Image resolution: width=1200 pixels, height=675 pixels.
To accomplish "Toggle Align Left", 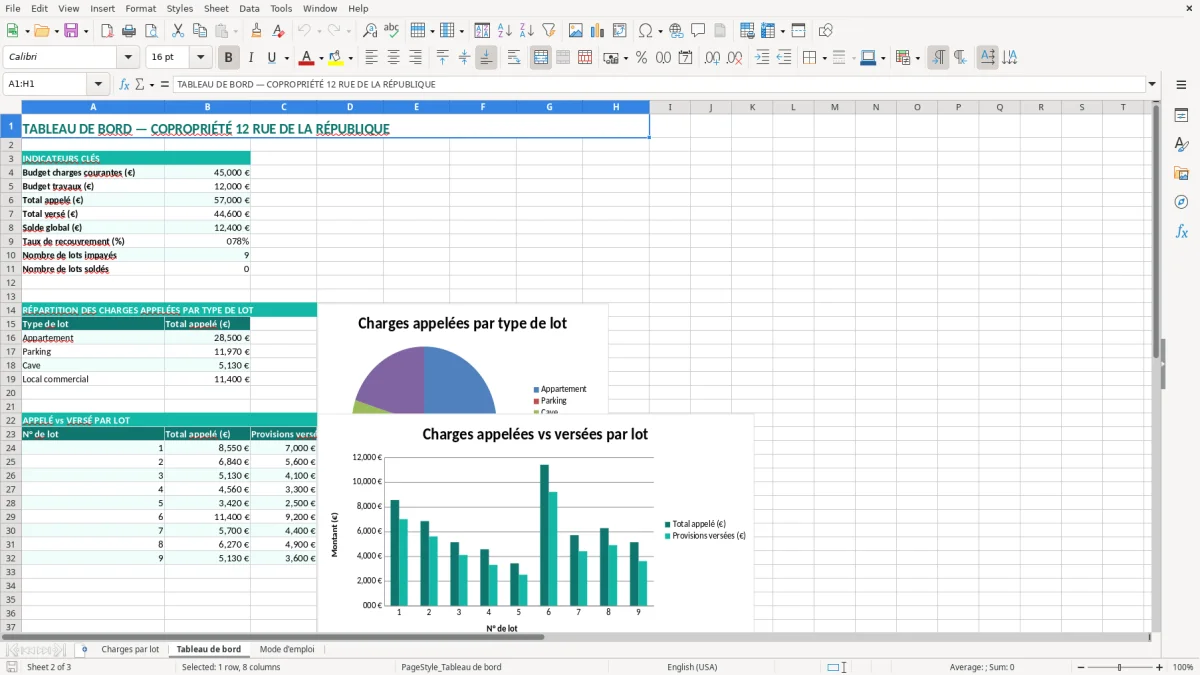I will (x=371, y=58).
